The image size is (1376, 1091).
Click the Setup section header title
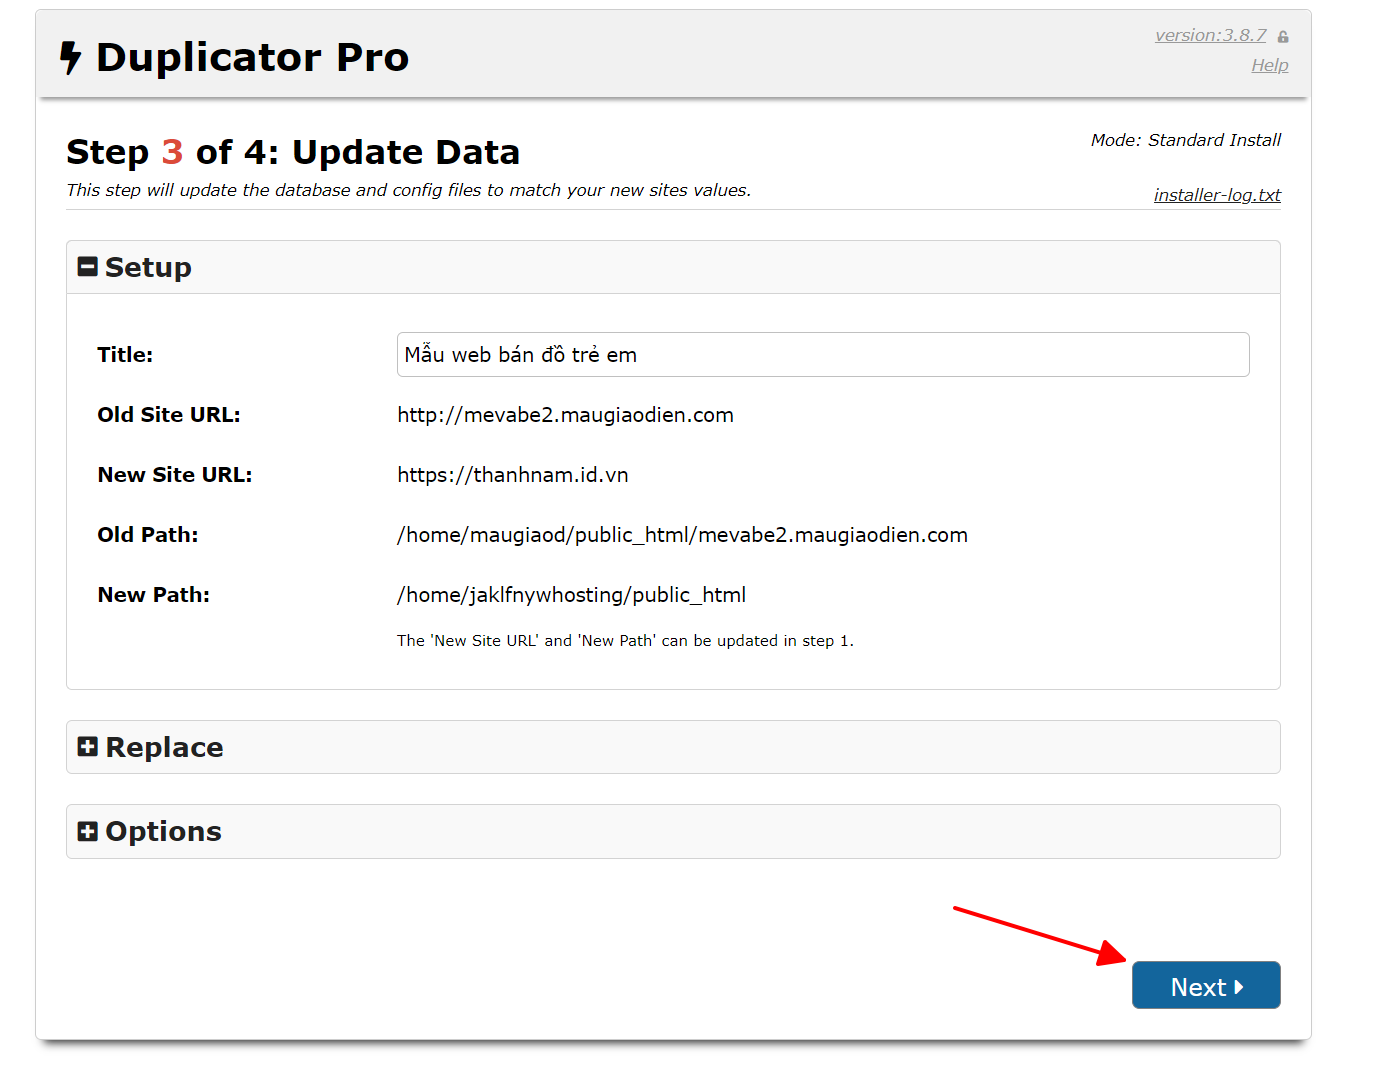point(148,267)
